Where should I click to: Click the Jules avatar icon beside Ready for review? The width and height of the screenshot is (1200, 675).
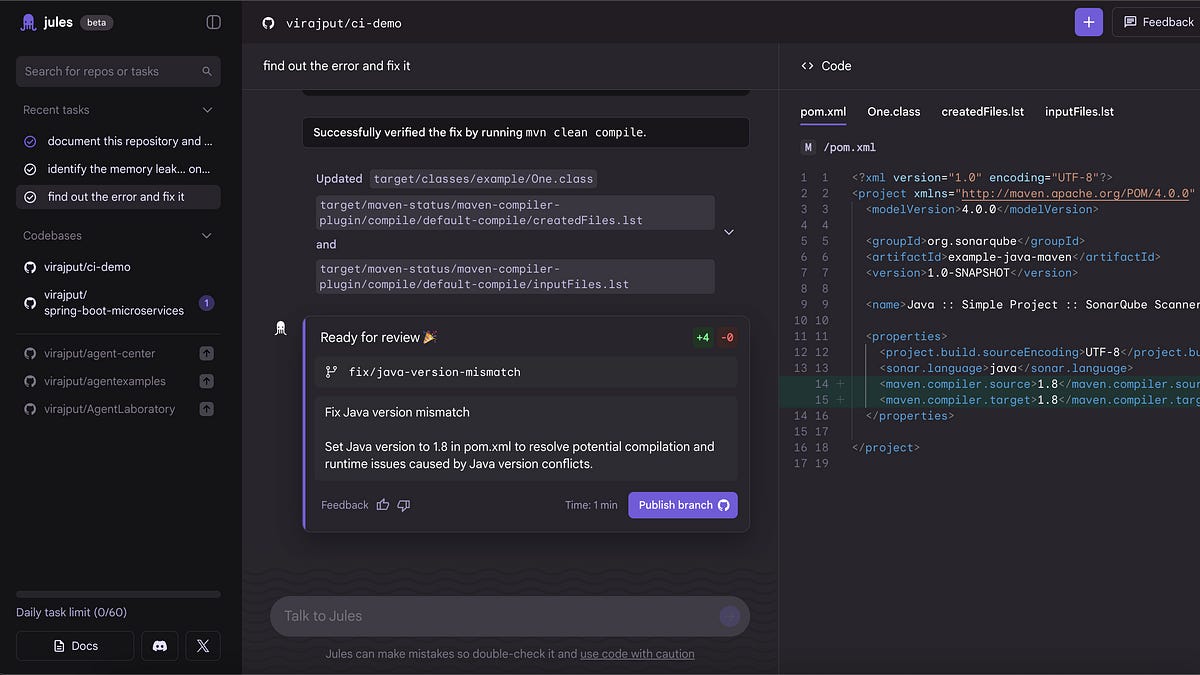click(x=281, y=329)
